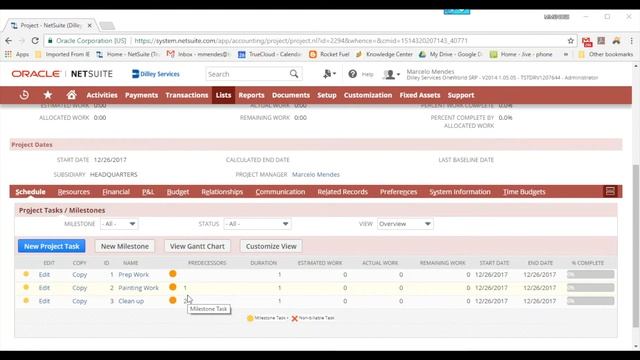This screenshot has width=640, height=360.
Task: Click percent complete bar for Painting Work
Action: (590, 288)
